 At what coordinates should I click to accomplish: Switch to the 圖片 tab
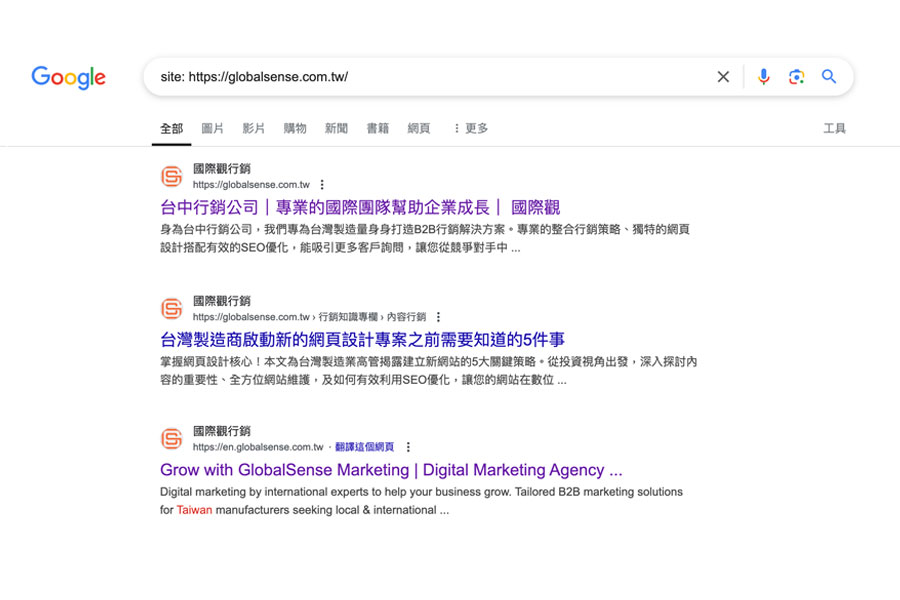point(212,129)
